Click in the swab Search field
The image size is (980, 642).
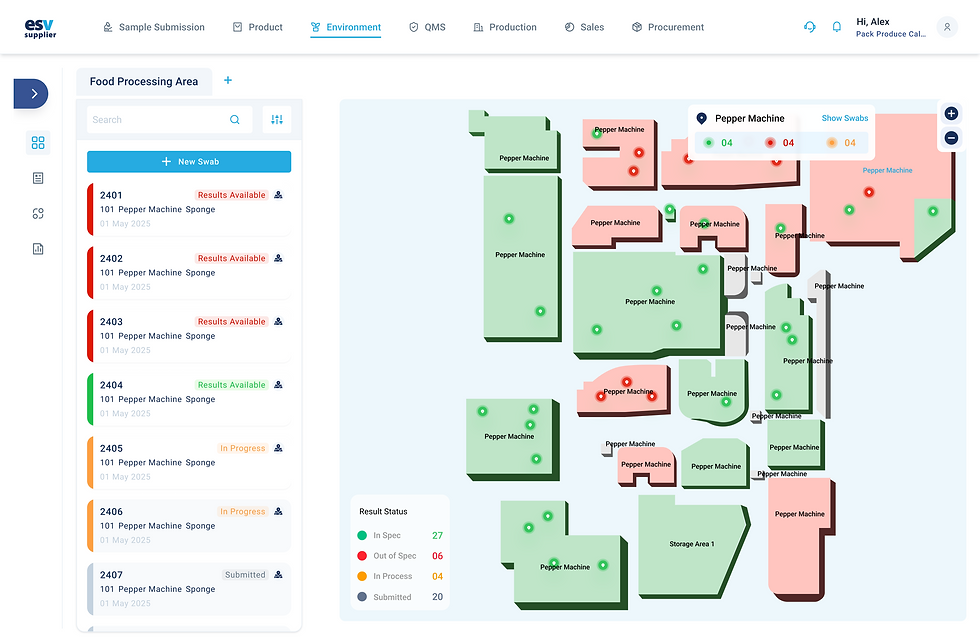point(169,119)
